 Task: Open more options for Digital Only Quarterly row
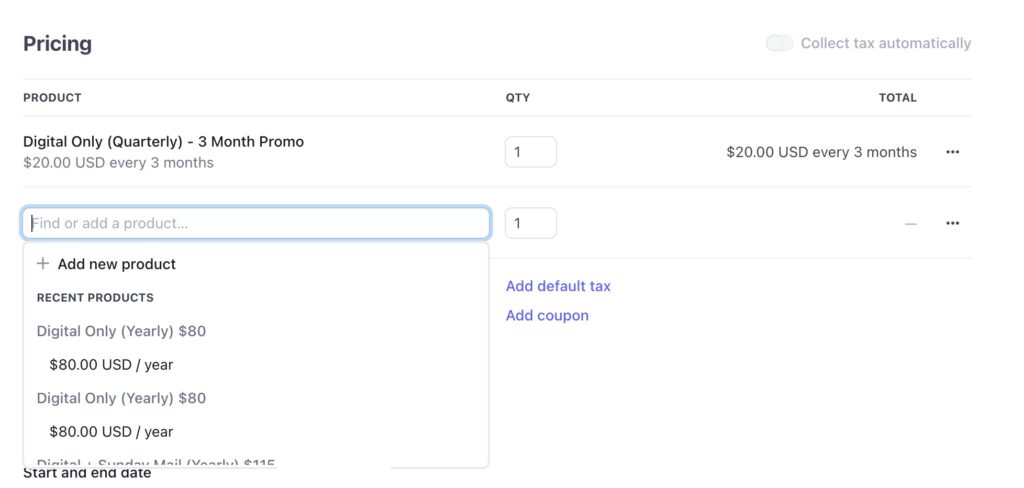click(952, 152)
